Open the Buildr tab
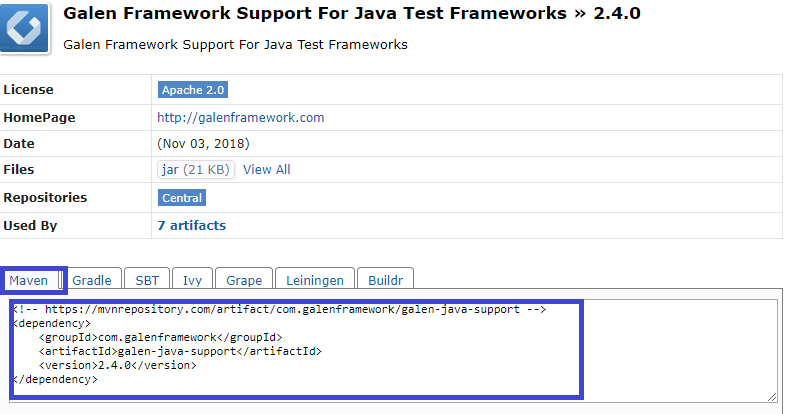The image size is (786, 414). [385, 281]
